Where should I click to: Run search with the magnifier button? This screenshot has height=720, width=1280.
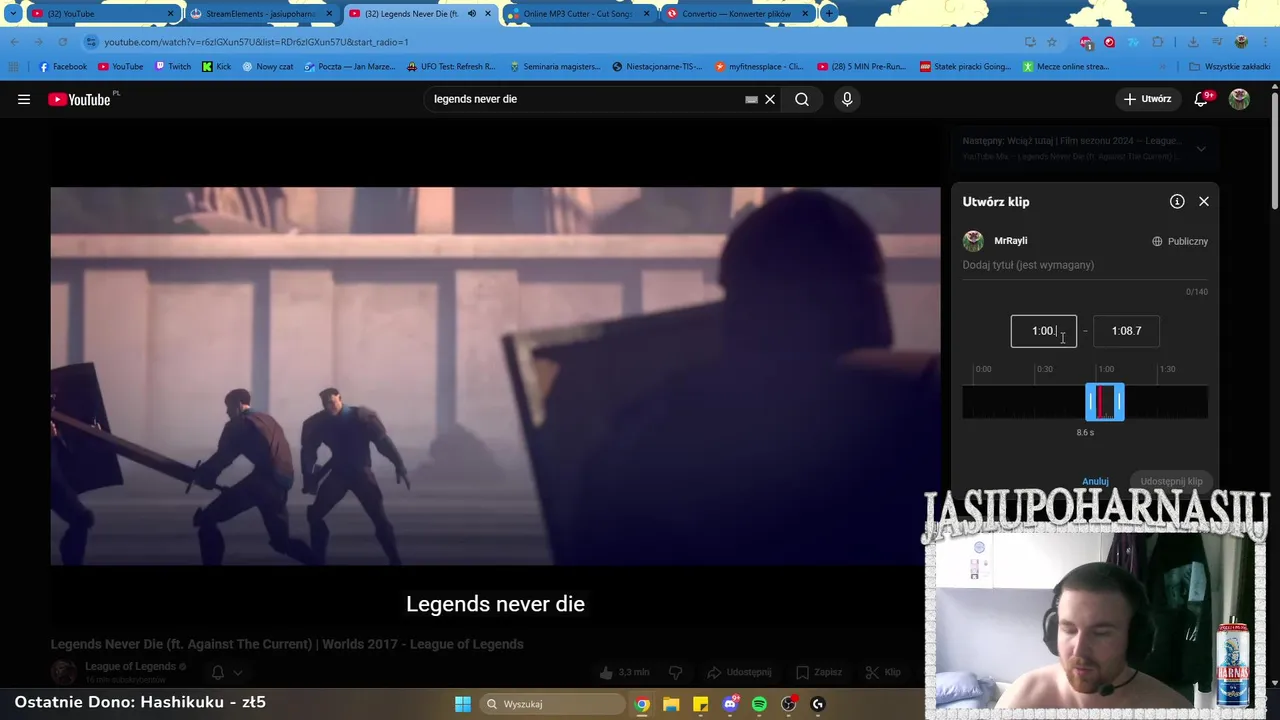[802, 99]
